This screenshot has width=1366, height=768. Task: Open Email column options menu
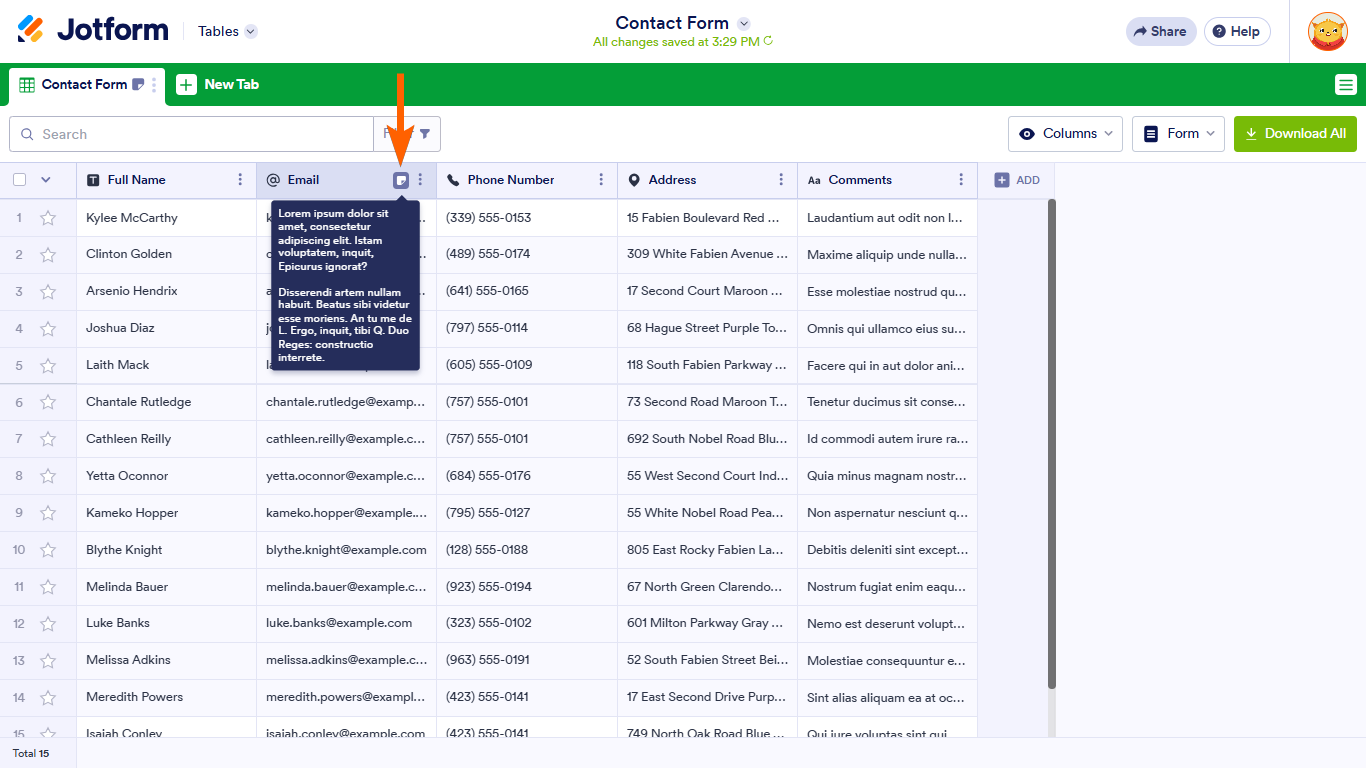click(420, 180)
